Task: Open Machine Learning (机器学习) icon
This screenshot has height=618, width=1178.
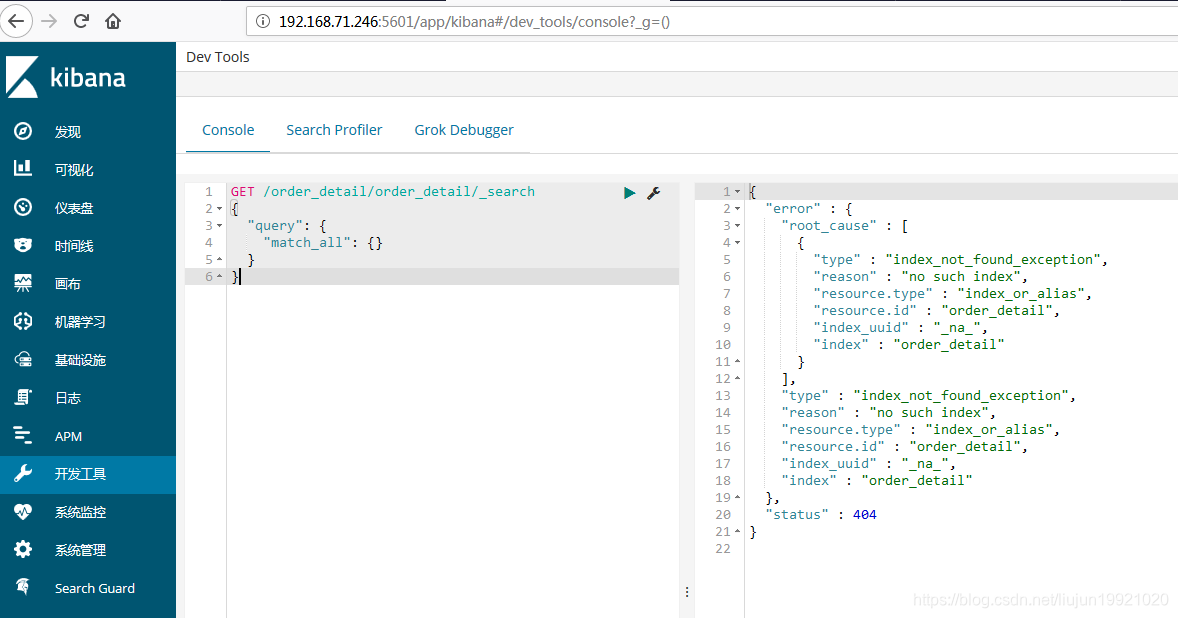Action: pyautogui.click(x=23, y=321)
